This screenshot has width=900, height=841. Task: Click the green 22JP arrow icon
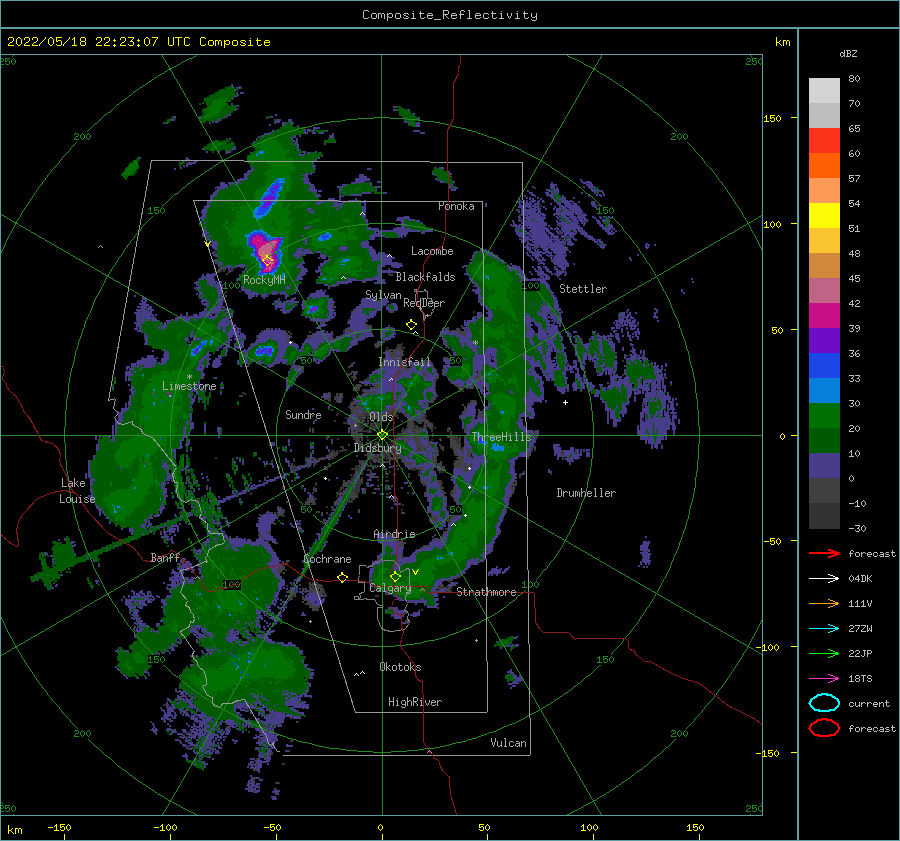[x=824, y=653]
